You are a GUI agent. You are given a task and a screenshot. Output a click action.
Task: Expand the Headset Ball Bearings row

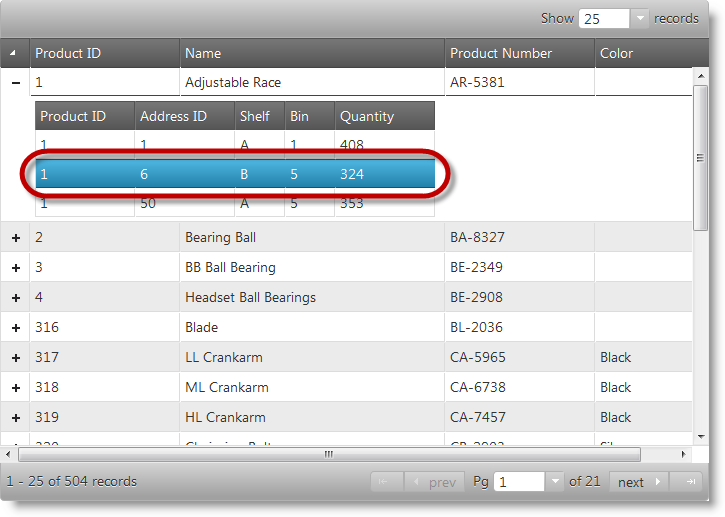[15, 298]
